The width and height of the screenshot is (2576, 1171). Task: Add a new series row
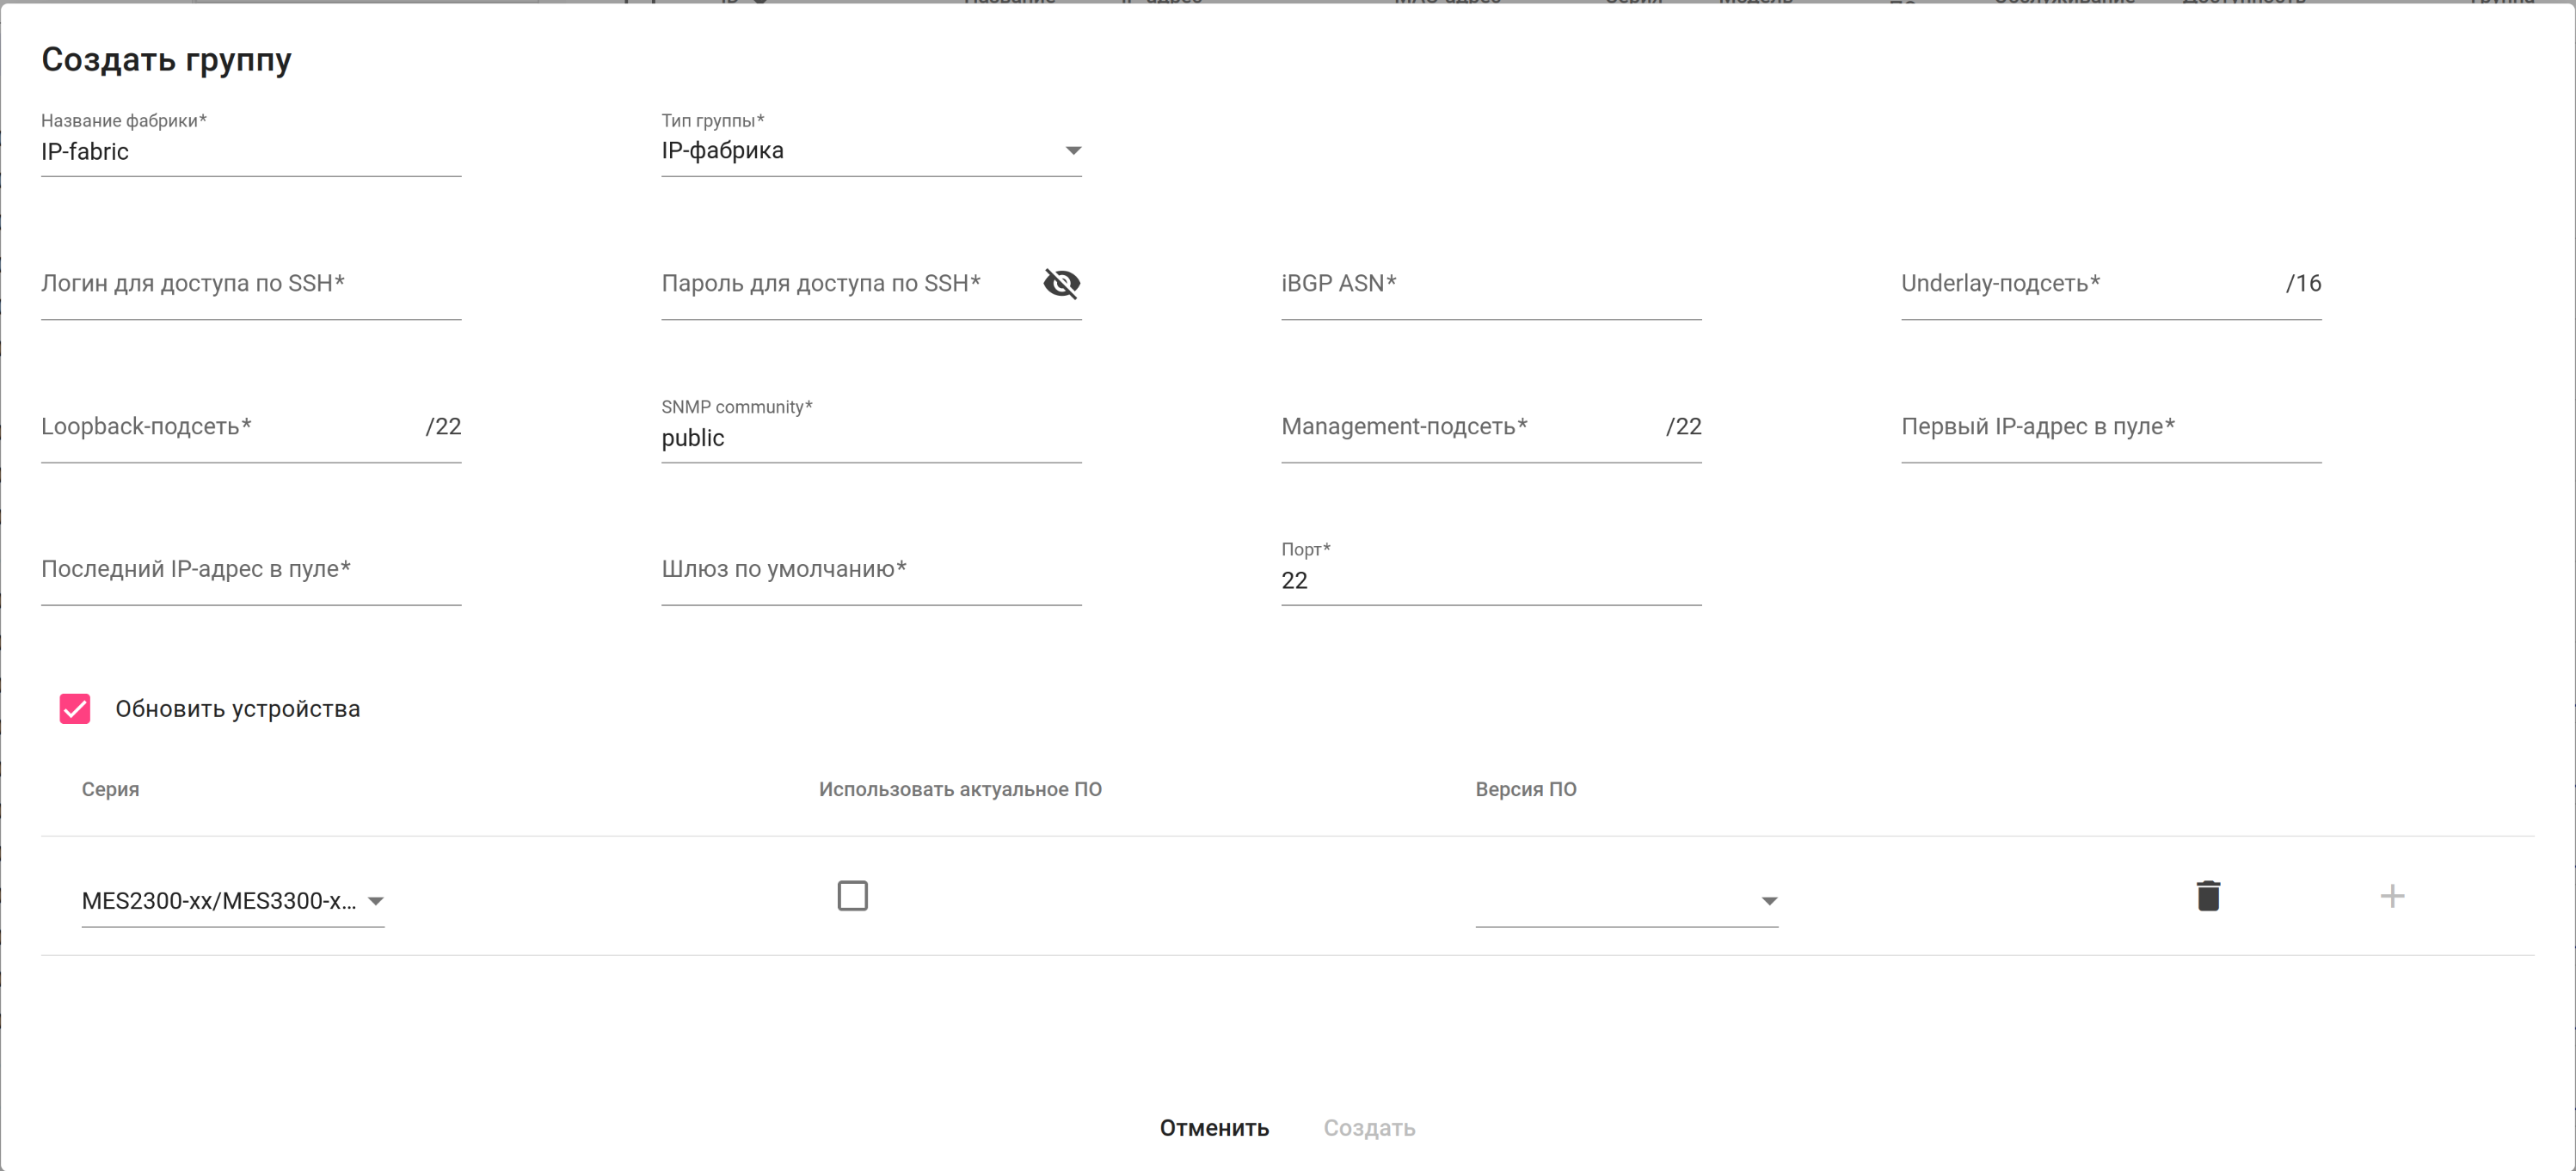coord(2391,896)
